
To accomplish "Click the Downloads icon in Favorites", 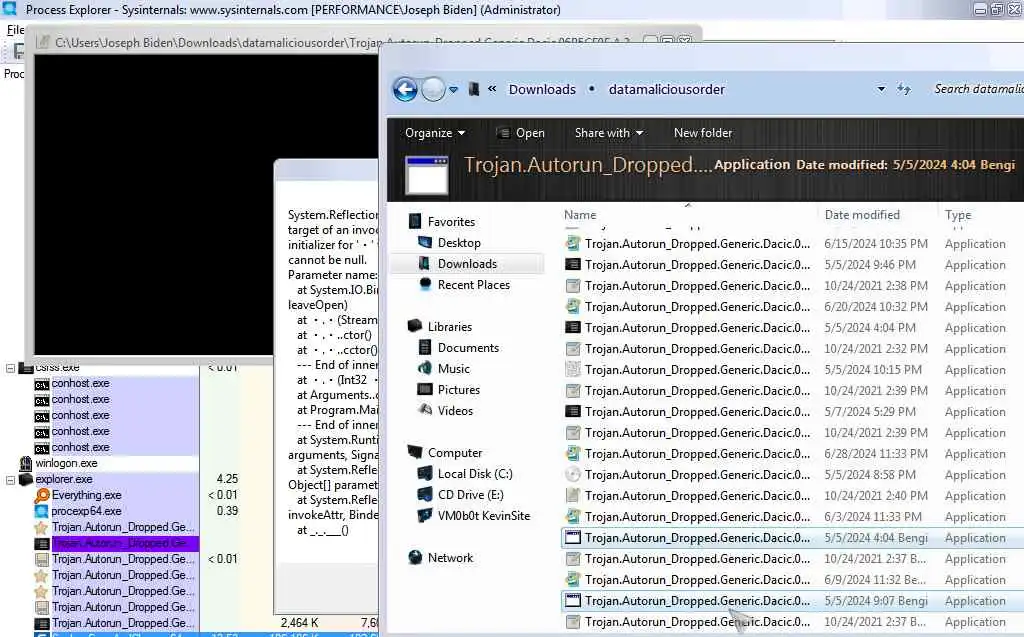I will (x=424, y=263).
